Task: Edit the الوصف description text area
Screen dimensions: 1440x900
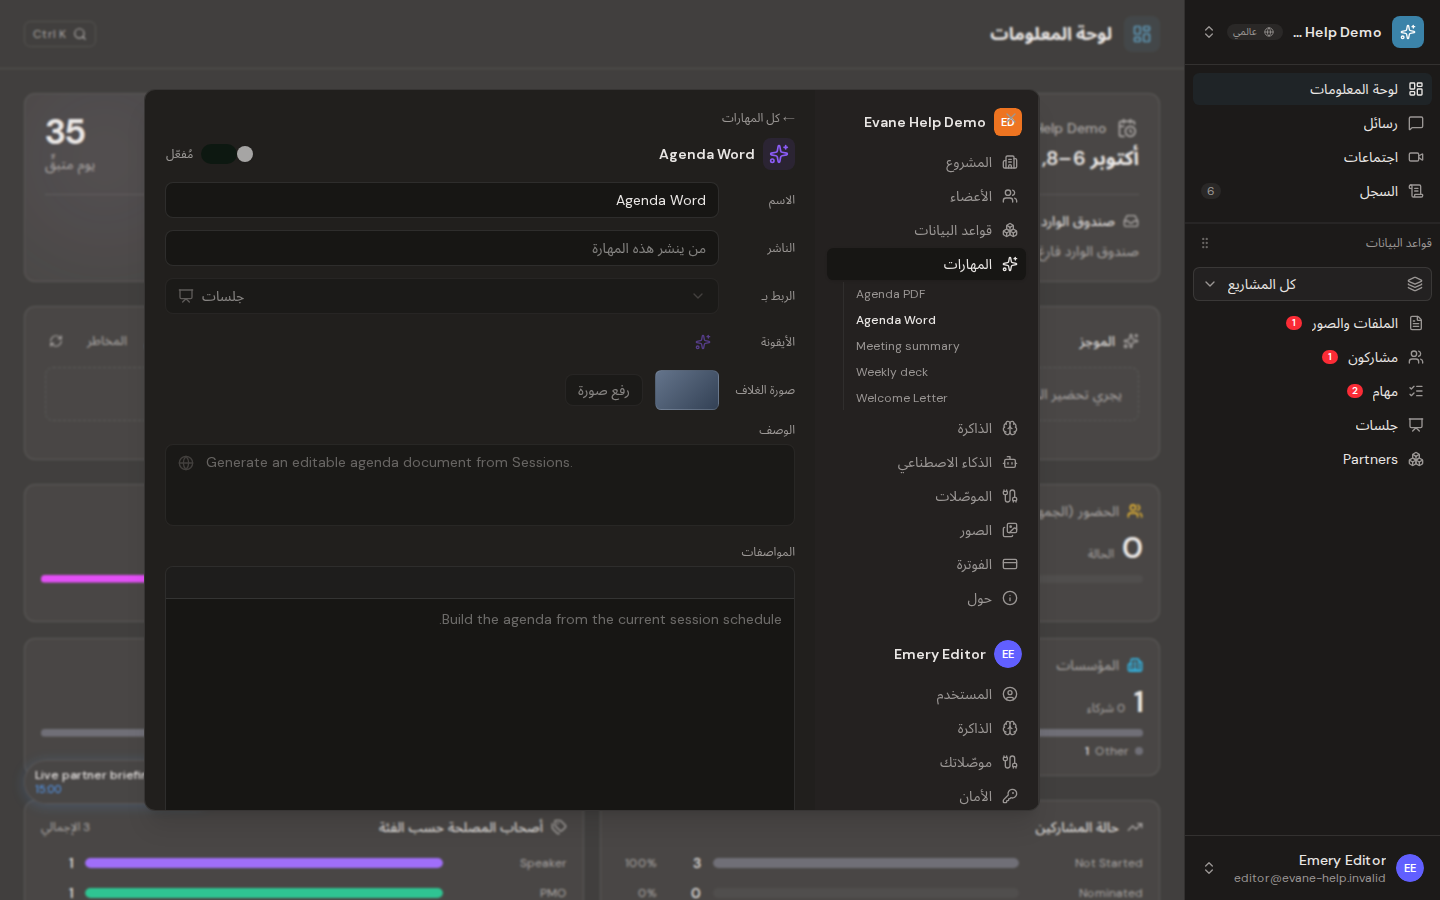Action: pyautogui.click(x=480, y=485)
